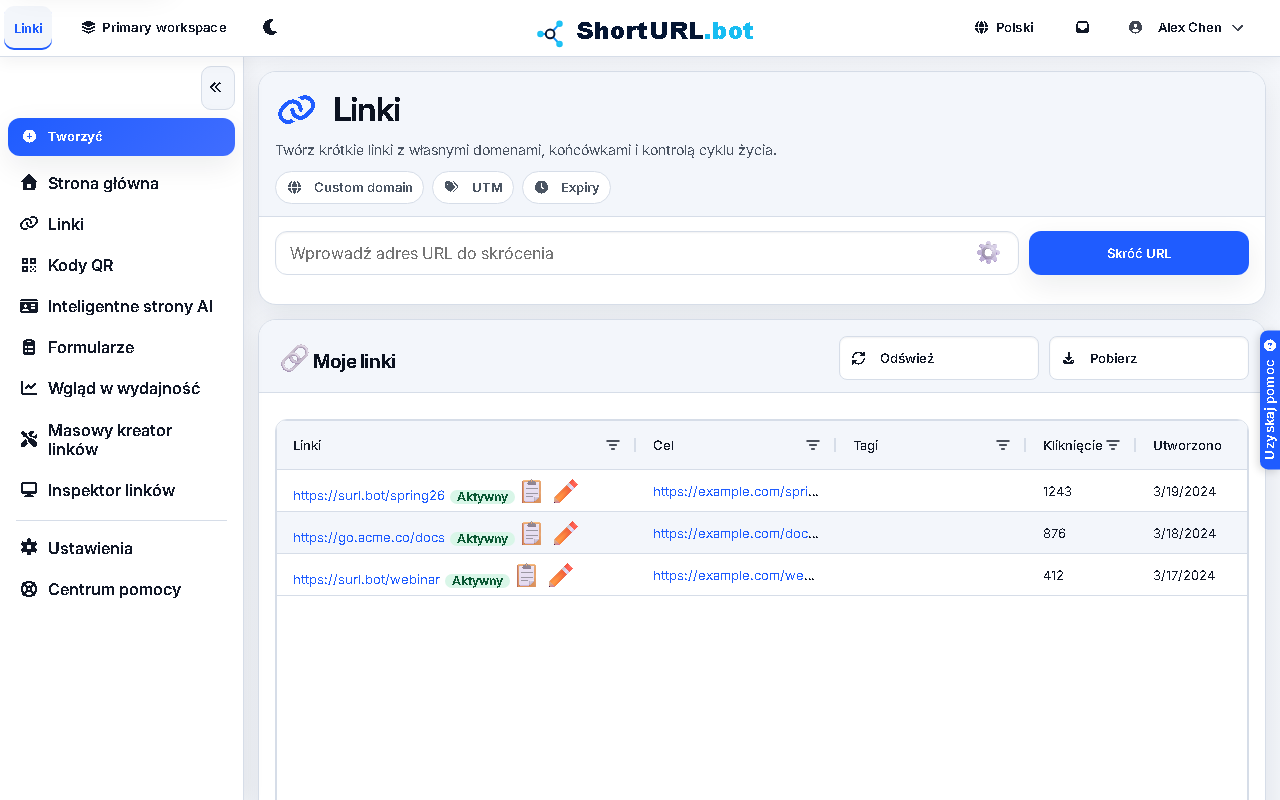Open destination link in spring26 row
This screenshot has width=1280, height=800.
click(x=736, y=491)
